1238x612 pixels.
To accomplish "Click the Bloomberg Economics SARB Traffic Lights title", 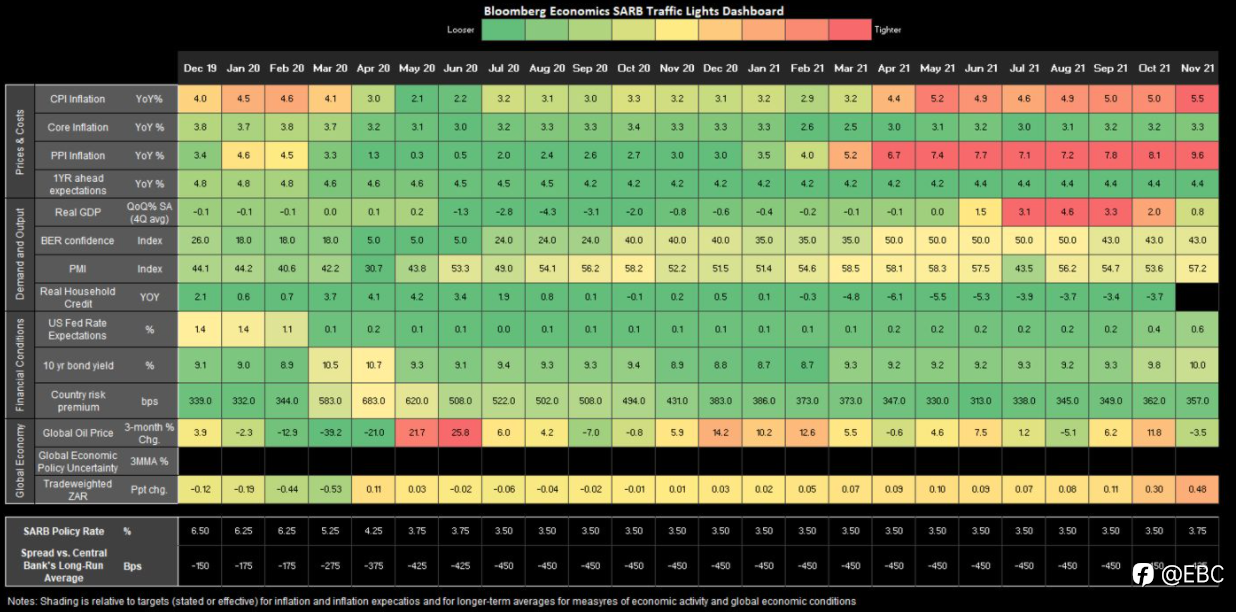I will click(634, 11).
